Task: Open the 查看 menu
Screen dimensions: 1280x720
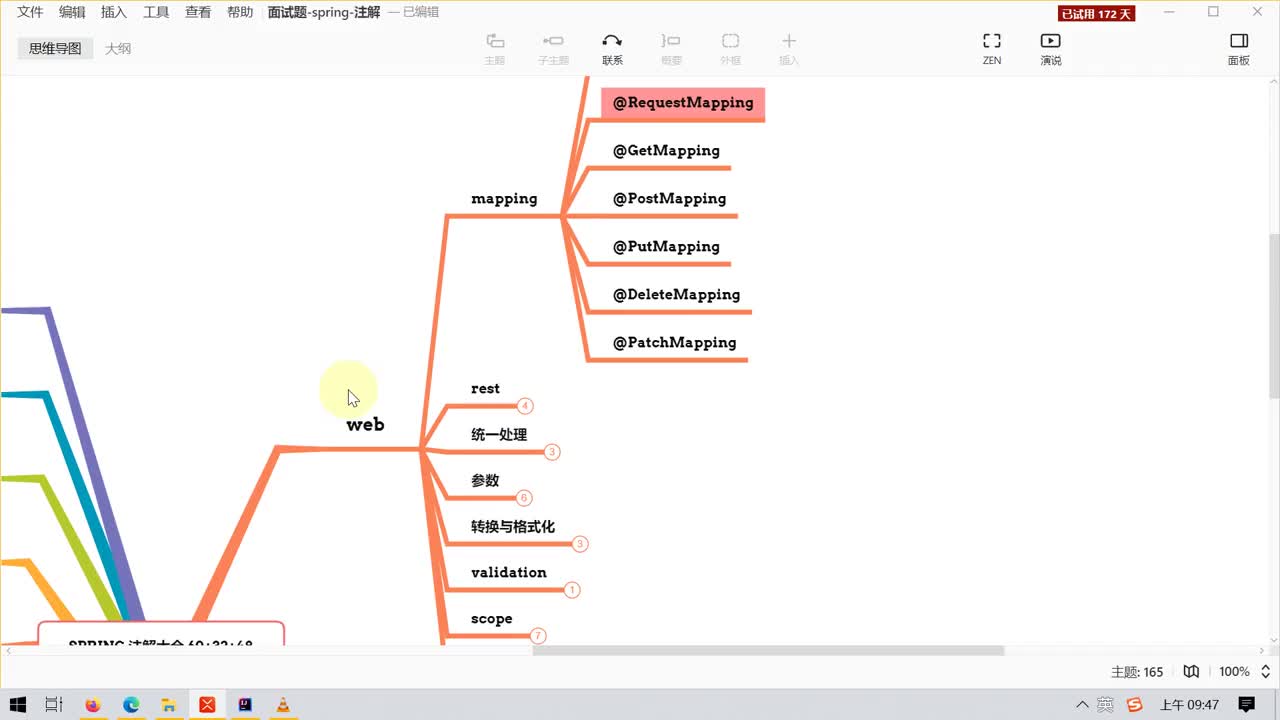Action: (198, 12)
